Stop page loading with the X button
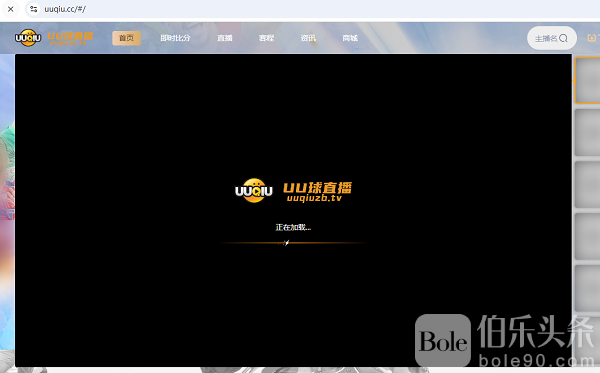 click(x=11, y=9)
